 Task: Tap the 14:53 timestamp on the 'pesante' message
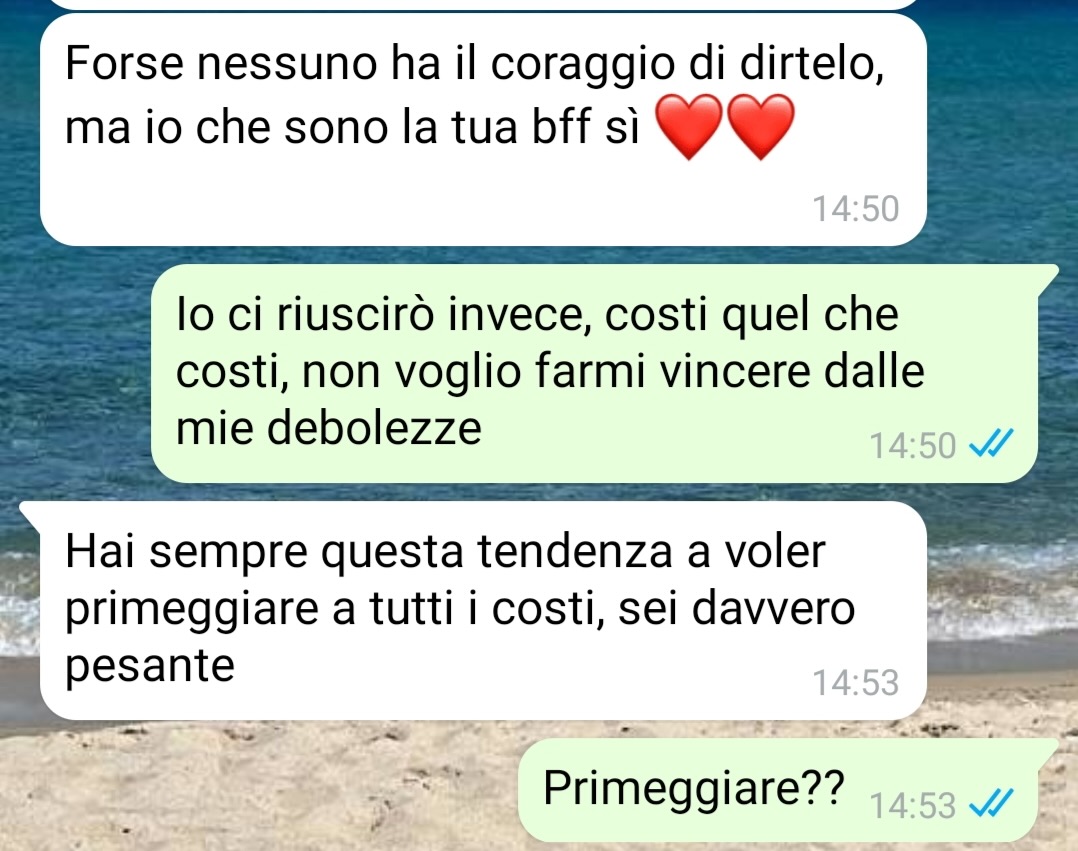856,682
